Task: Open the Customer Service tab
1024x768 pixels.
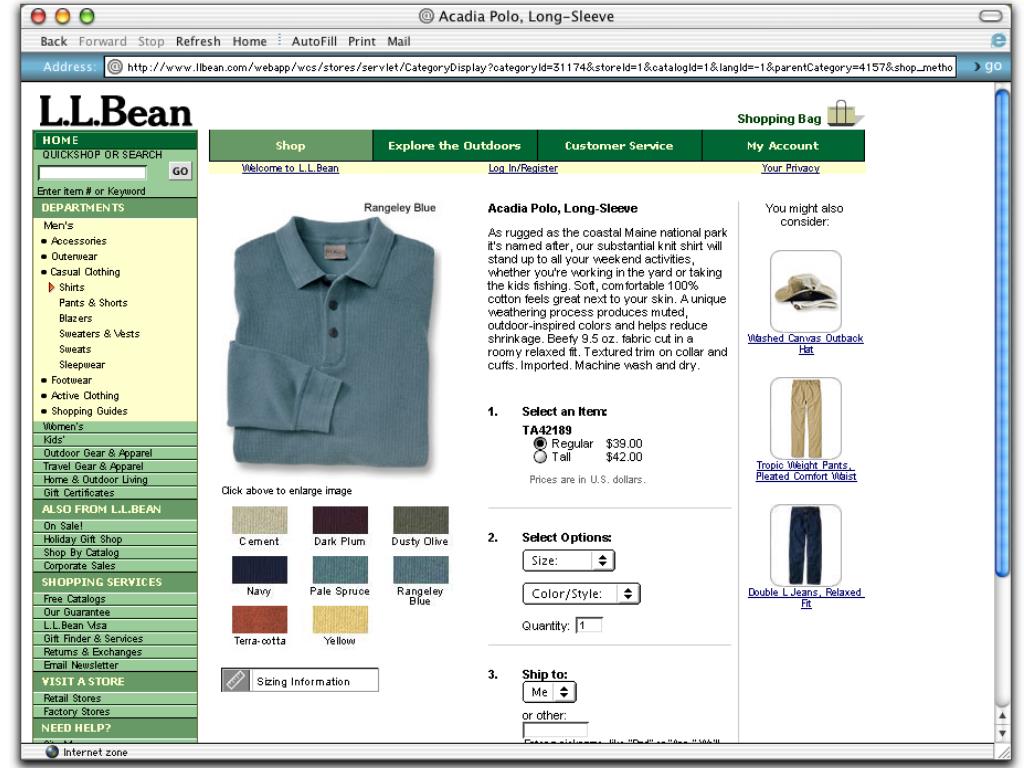Action: pyautogui.click(x=619, y=146)
